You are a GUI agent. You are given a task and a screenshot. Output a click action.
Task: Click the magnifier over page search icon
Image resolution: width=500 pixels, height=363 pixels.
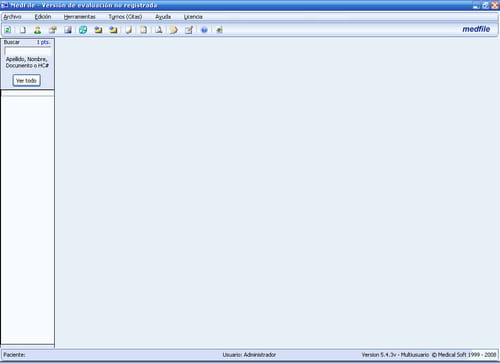click(x=159, y=30)
